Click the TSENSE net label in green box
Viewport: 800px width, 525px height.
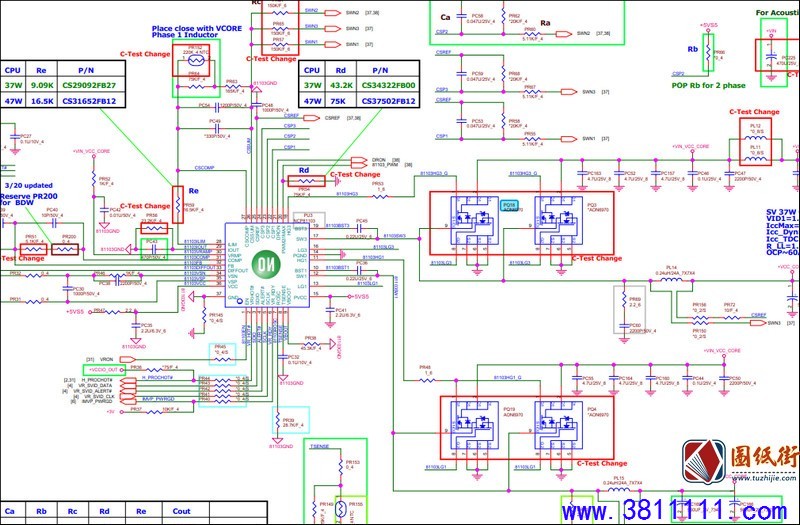pos(319,446)
